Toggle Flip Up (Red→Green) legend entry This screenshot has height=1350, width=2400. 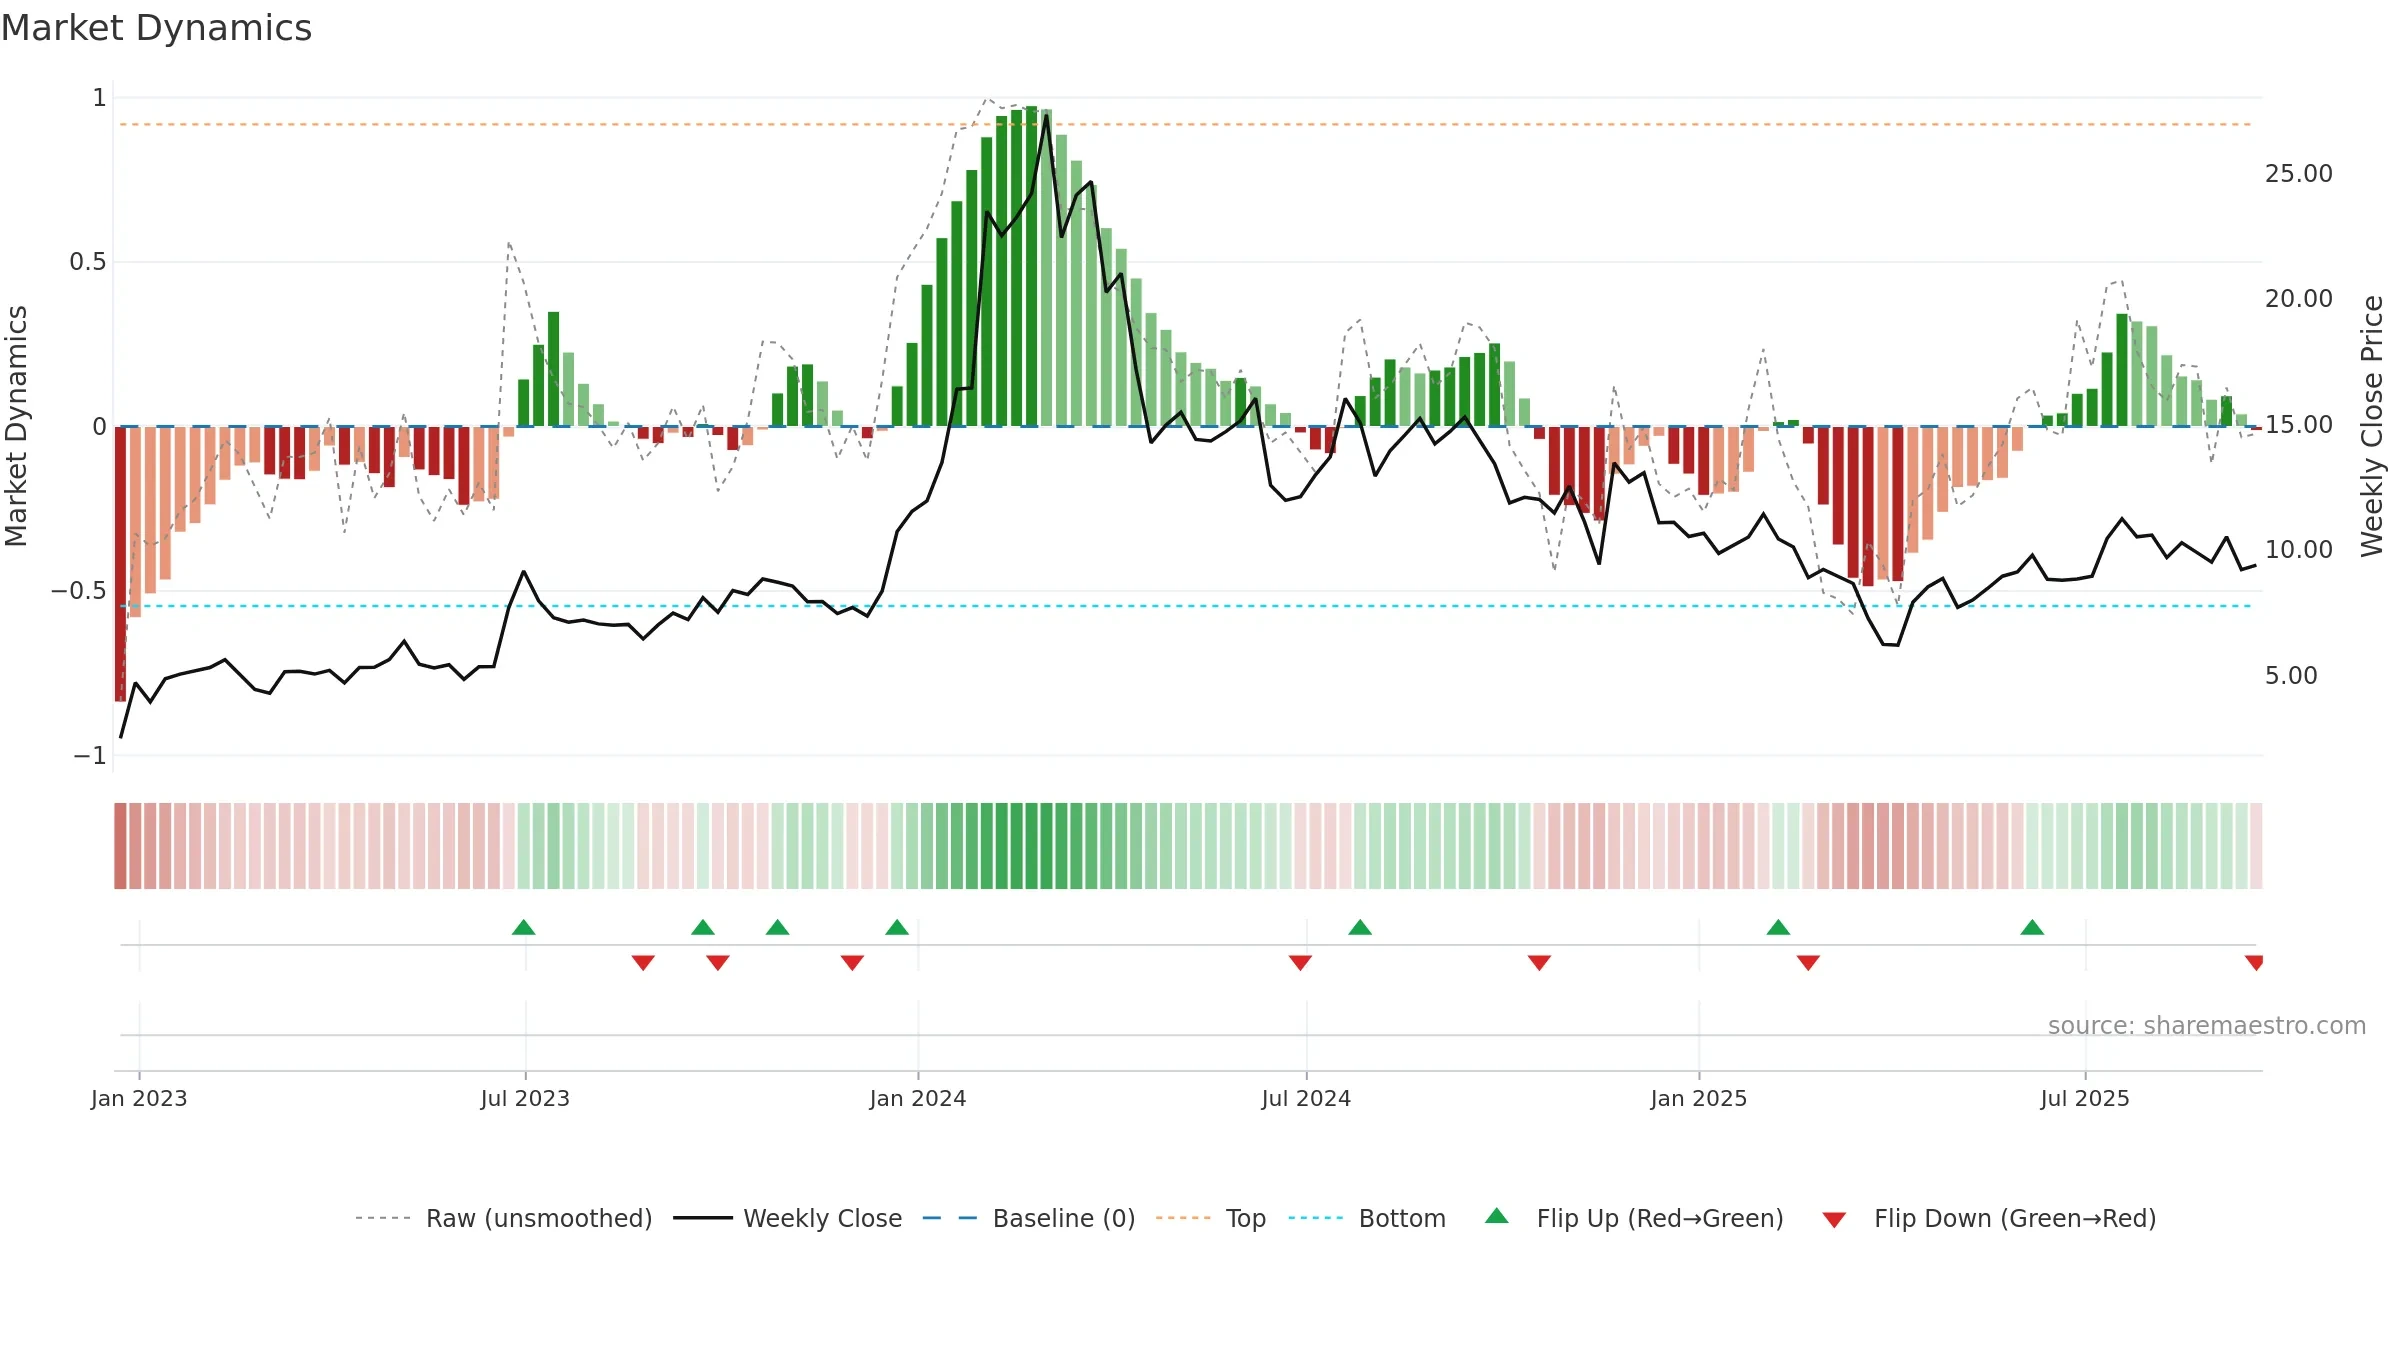pos(1634,1218)
